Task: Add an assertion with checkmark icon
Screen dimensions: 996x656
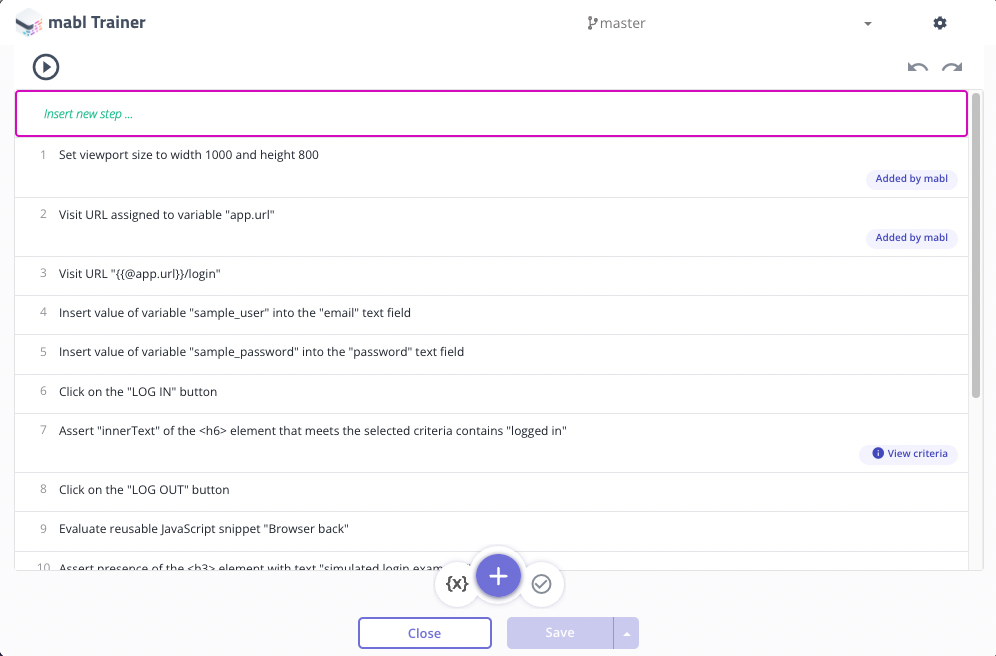Action: (541, 584)
